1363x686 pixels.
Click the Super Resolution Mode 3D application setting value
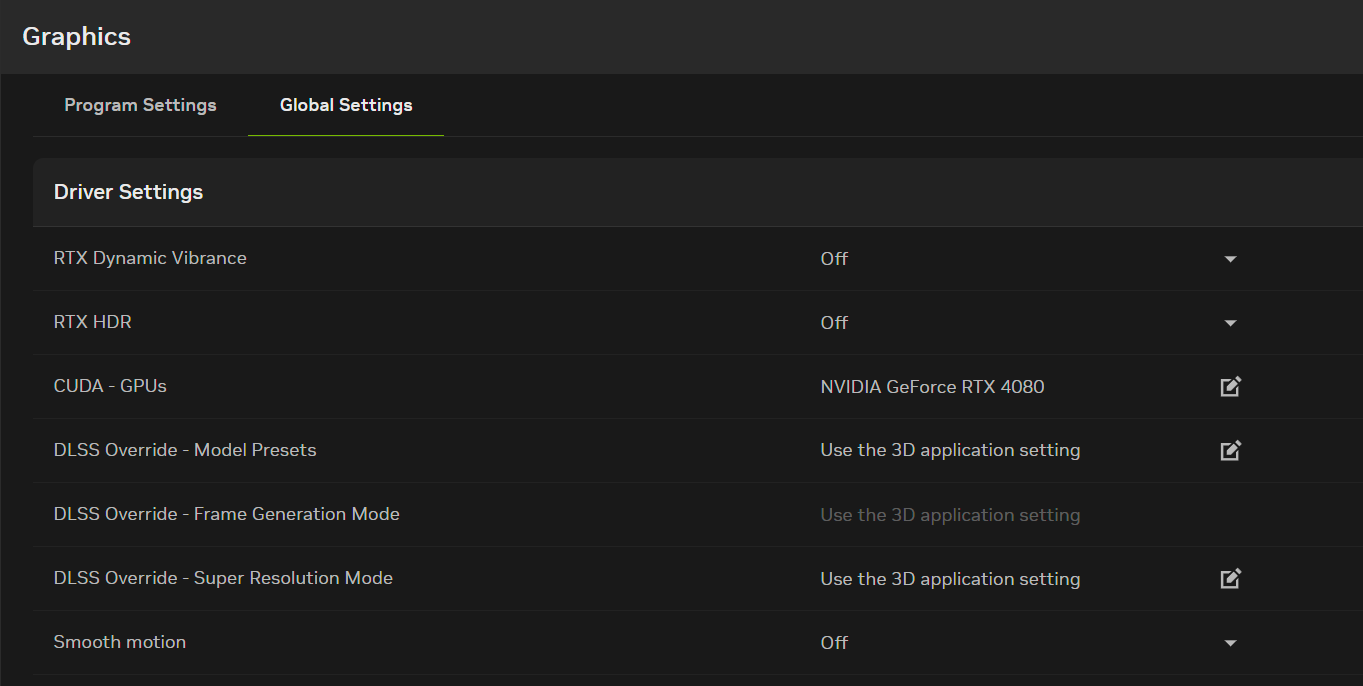(x=950, y=579)
